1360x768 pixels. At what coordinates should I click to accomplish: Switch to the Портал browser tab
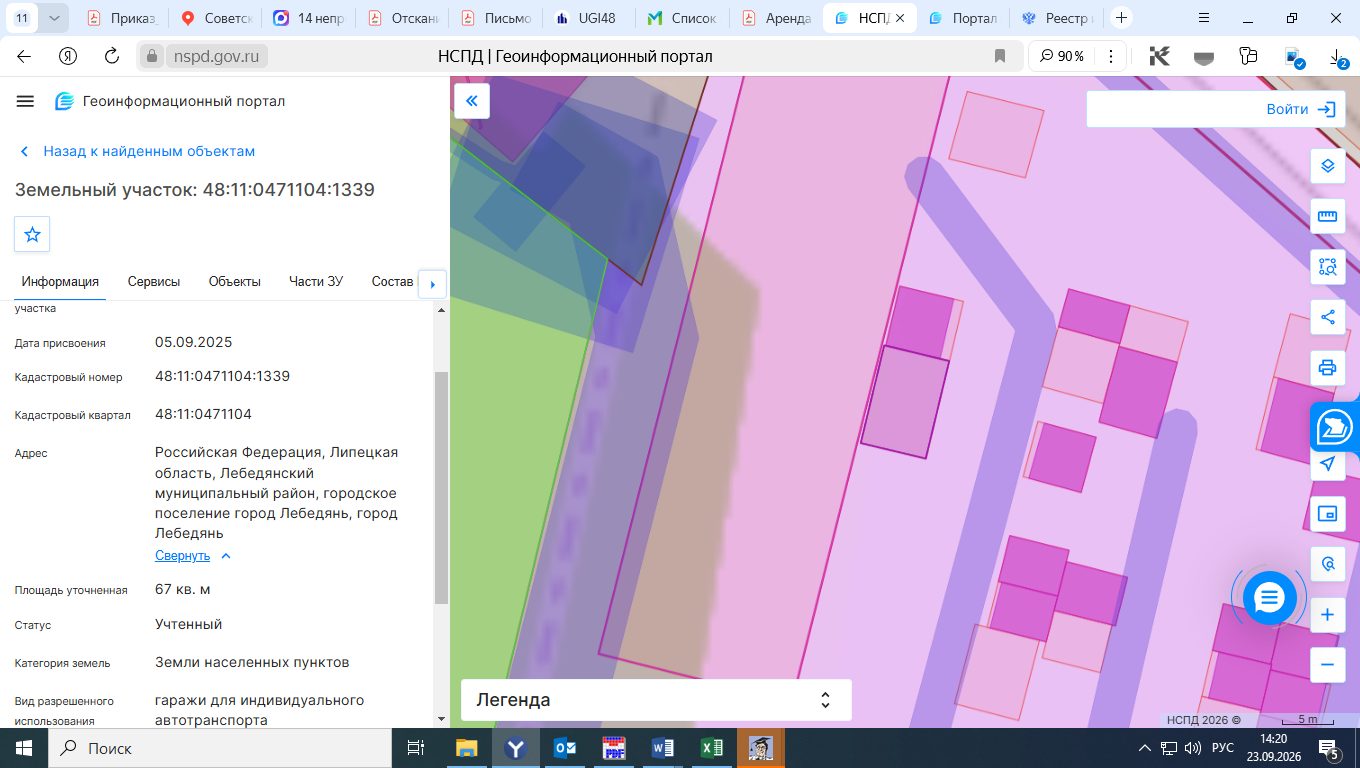[x=965, y=18]
